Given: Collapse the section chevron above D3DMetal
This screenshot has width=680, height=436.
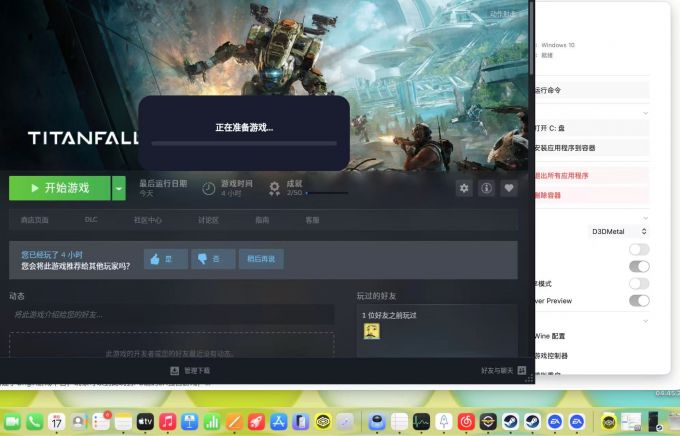Looking at the screenshot, I should pos(646,218).
